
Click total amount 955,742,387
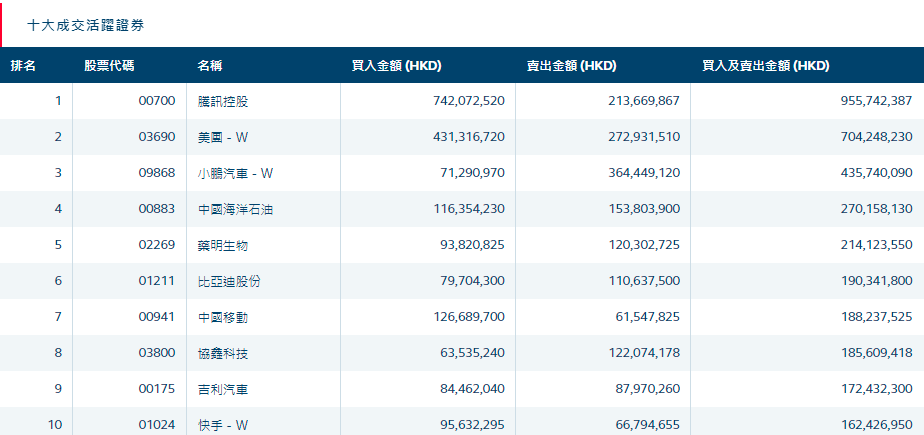[x=876, y=101]
